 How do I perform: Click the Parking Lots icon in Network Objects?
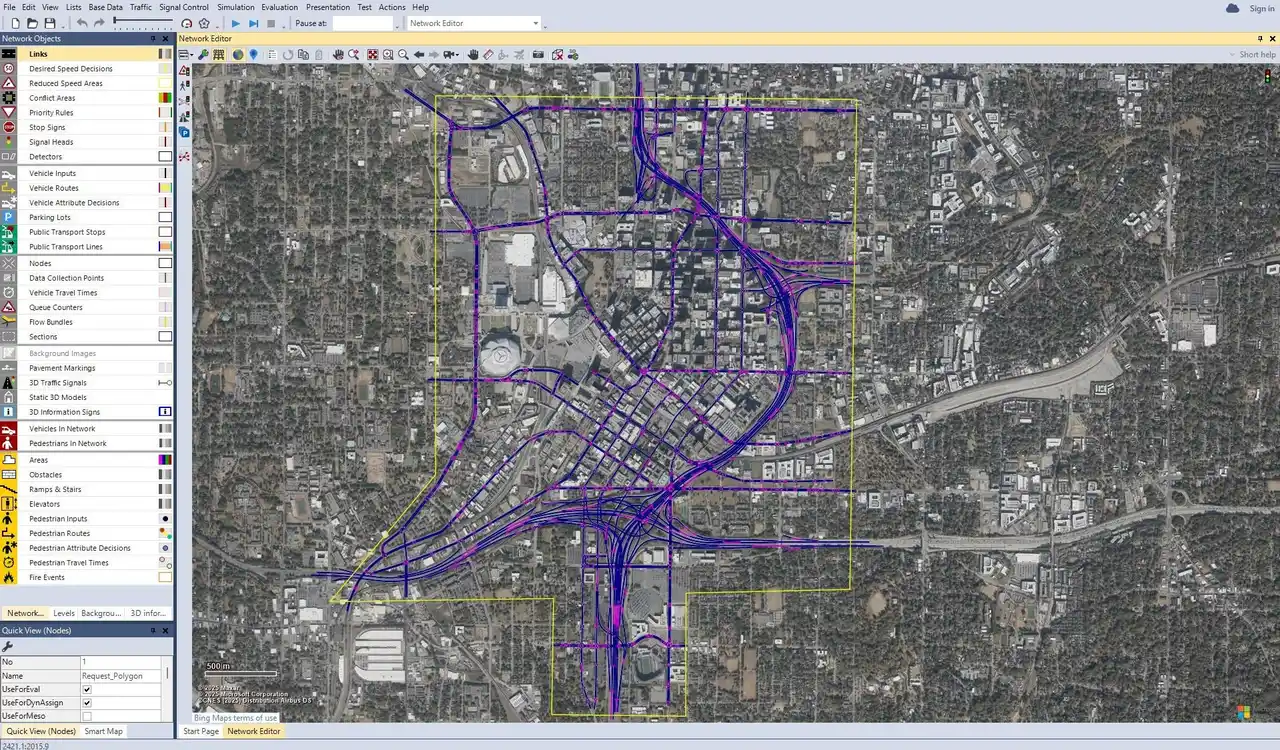[9, 217]
